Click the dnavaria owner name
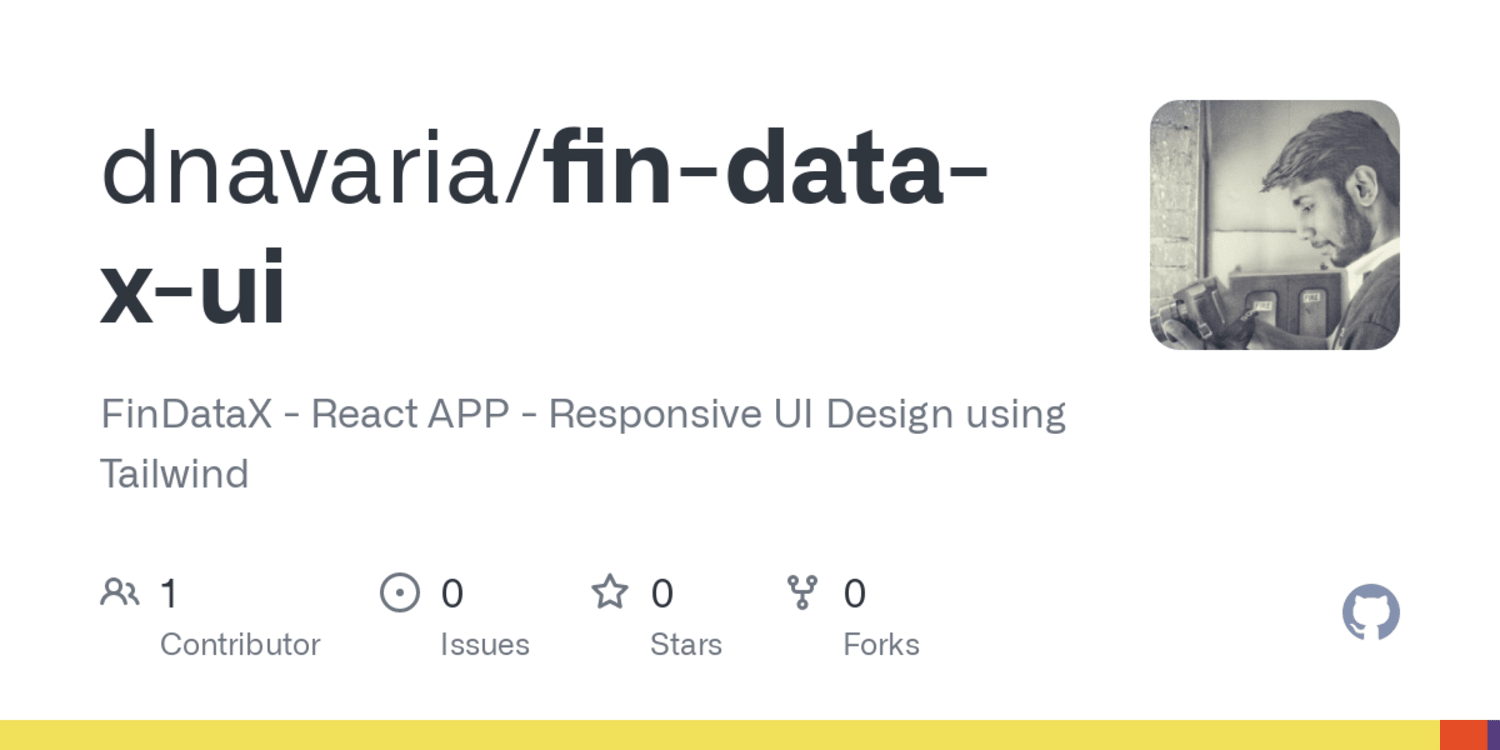This screenshot has width=1500, height=750. (311, 170)
